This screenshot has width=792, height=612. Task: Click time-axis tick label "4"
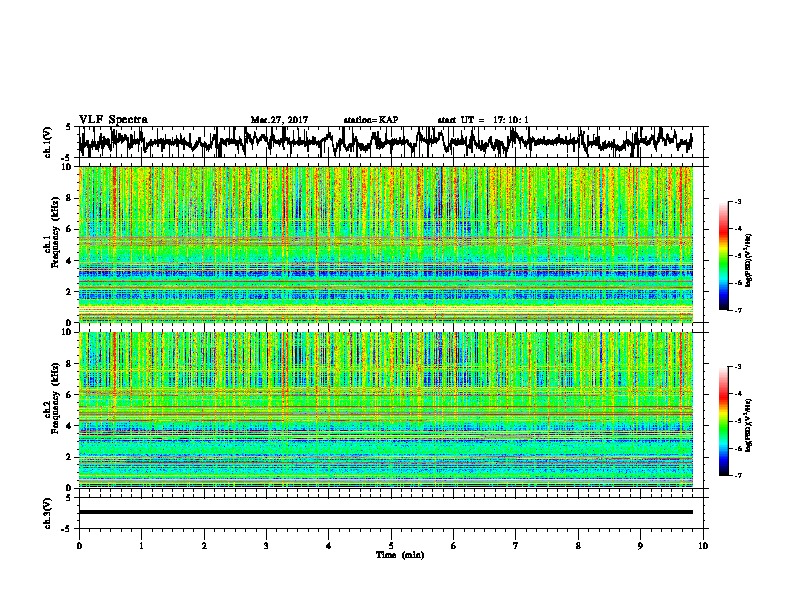(329, 545)
